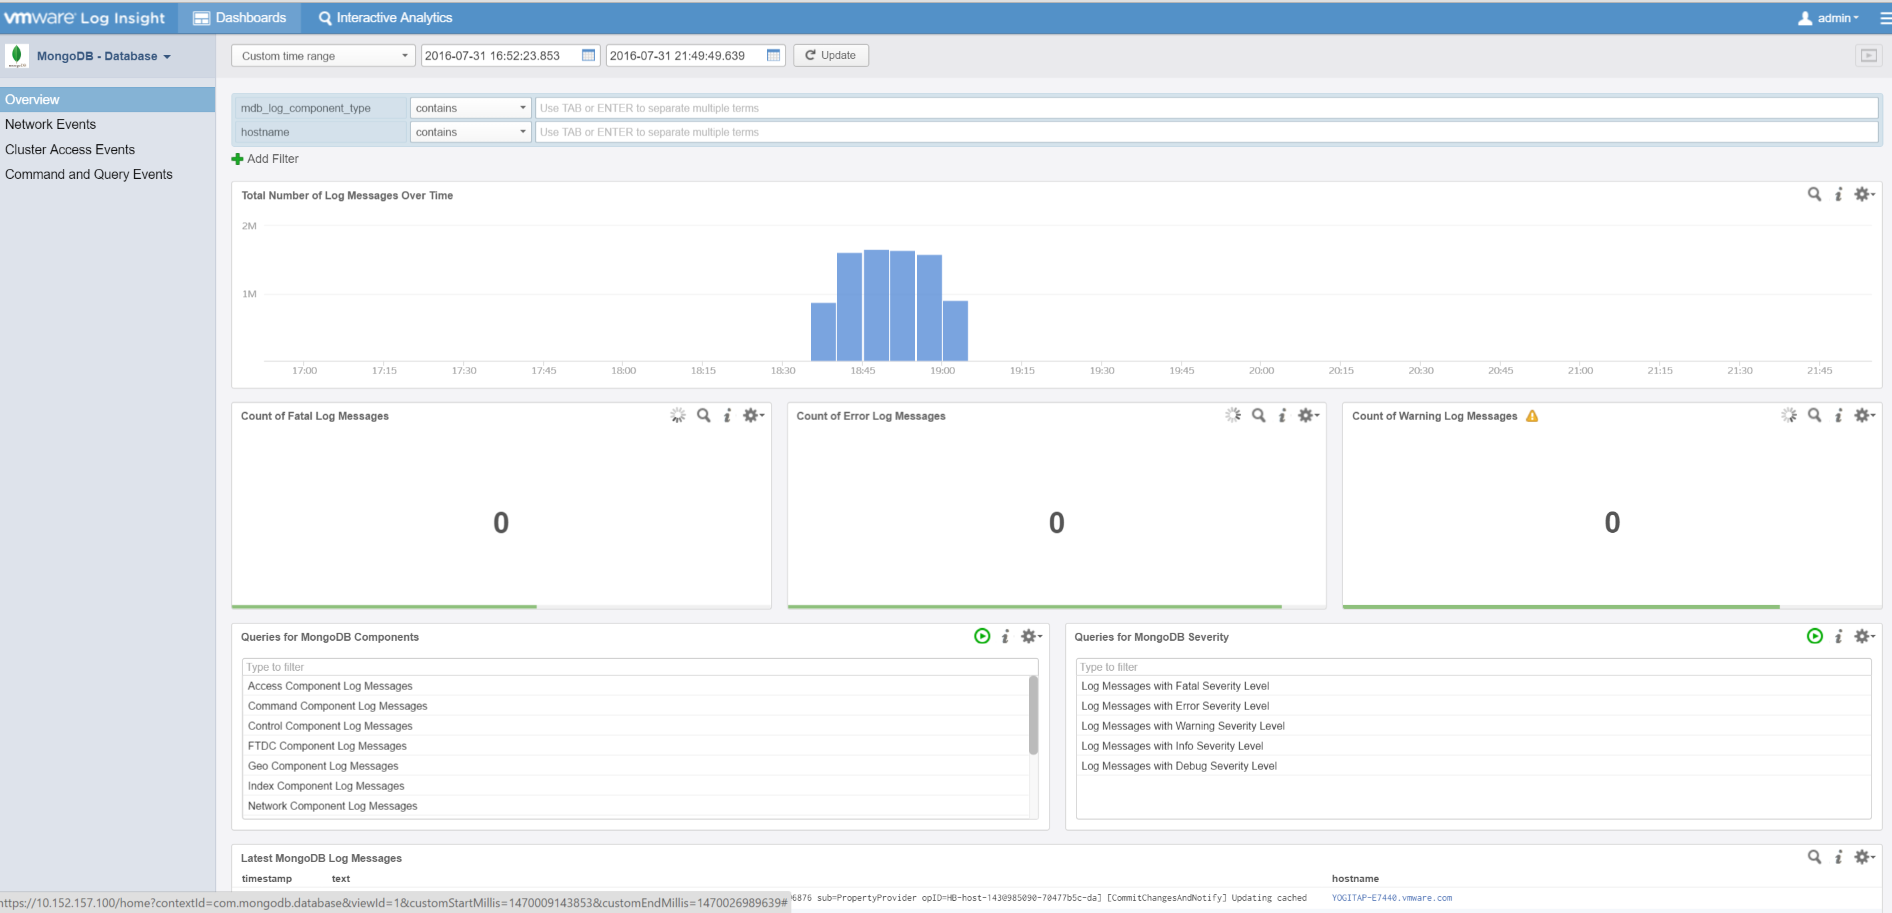
Task: Show info for Error Log Messages widget
Action: tap(1283, 415)
